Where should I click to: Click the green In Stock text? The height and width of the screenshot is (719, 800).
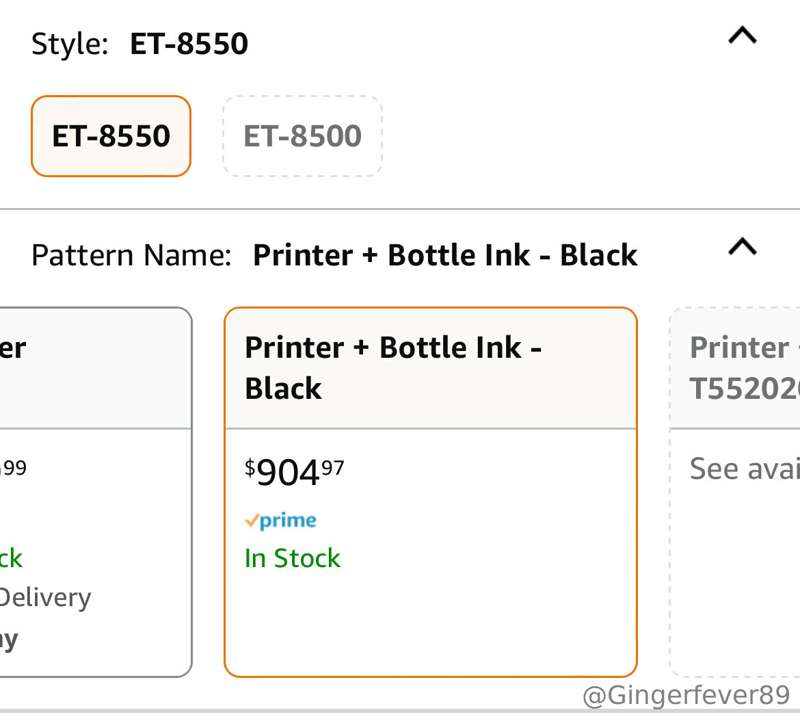click(292, 558)
